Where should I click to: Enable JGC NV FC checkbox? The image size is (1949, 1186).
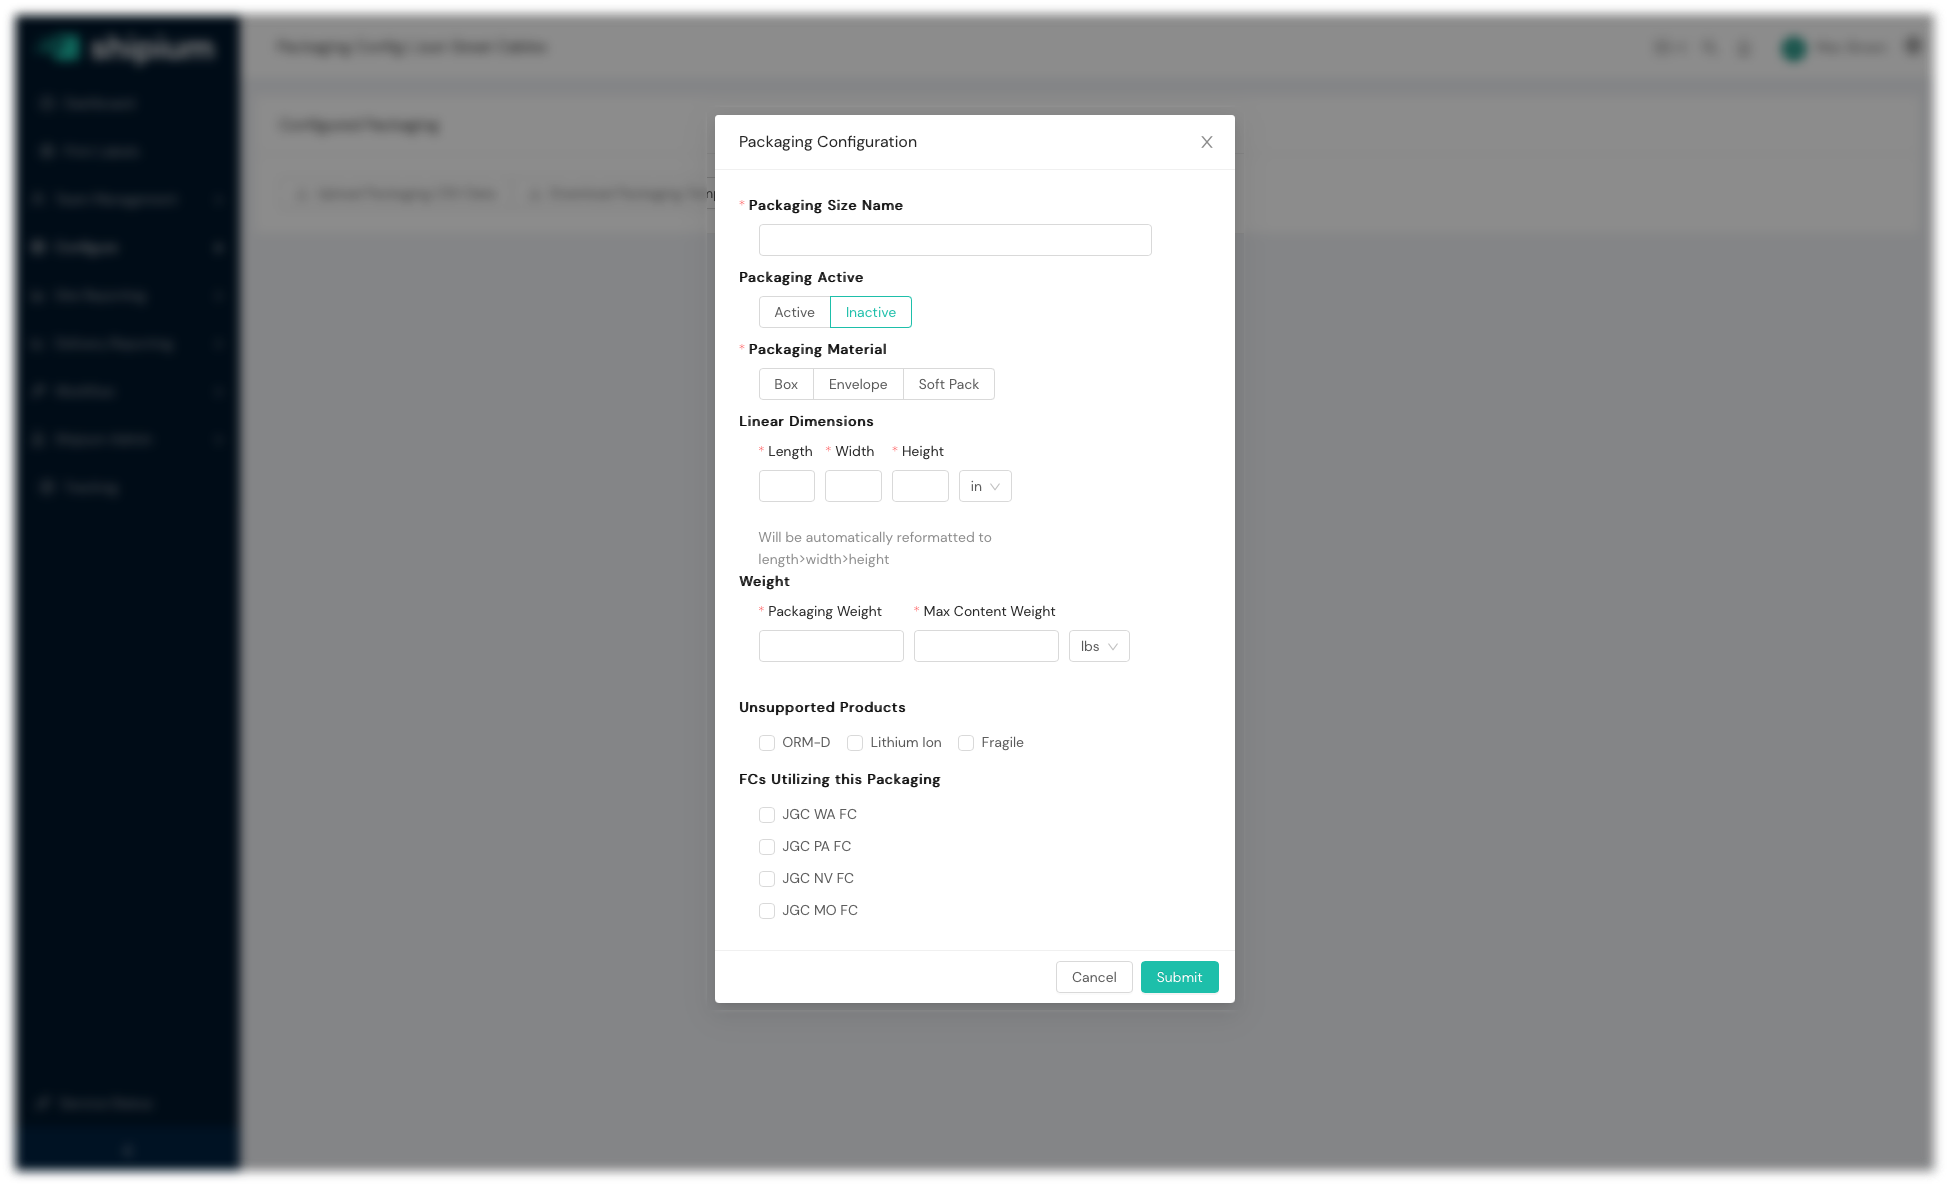(767, 879)
